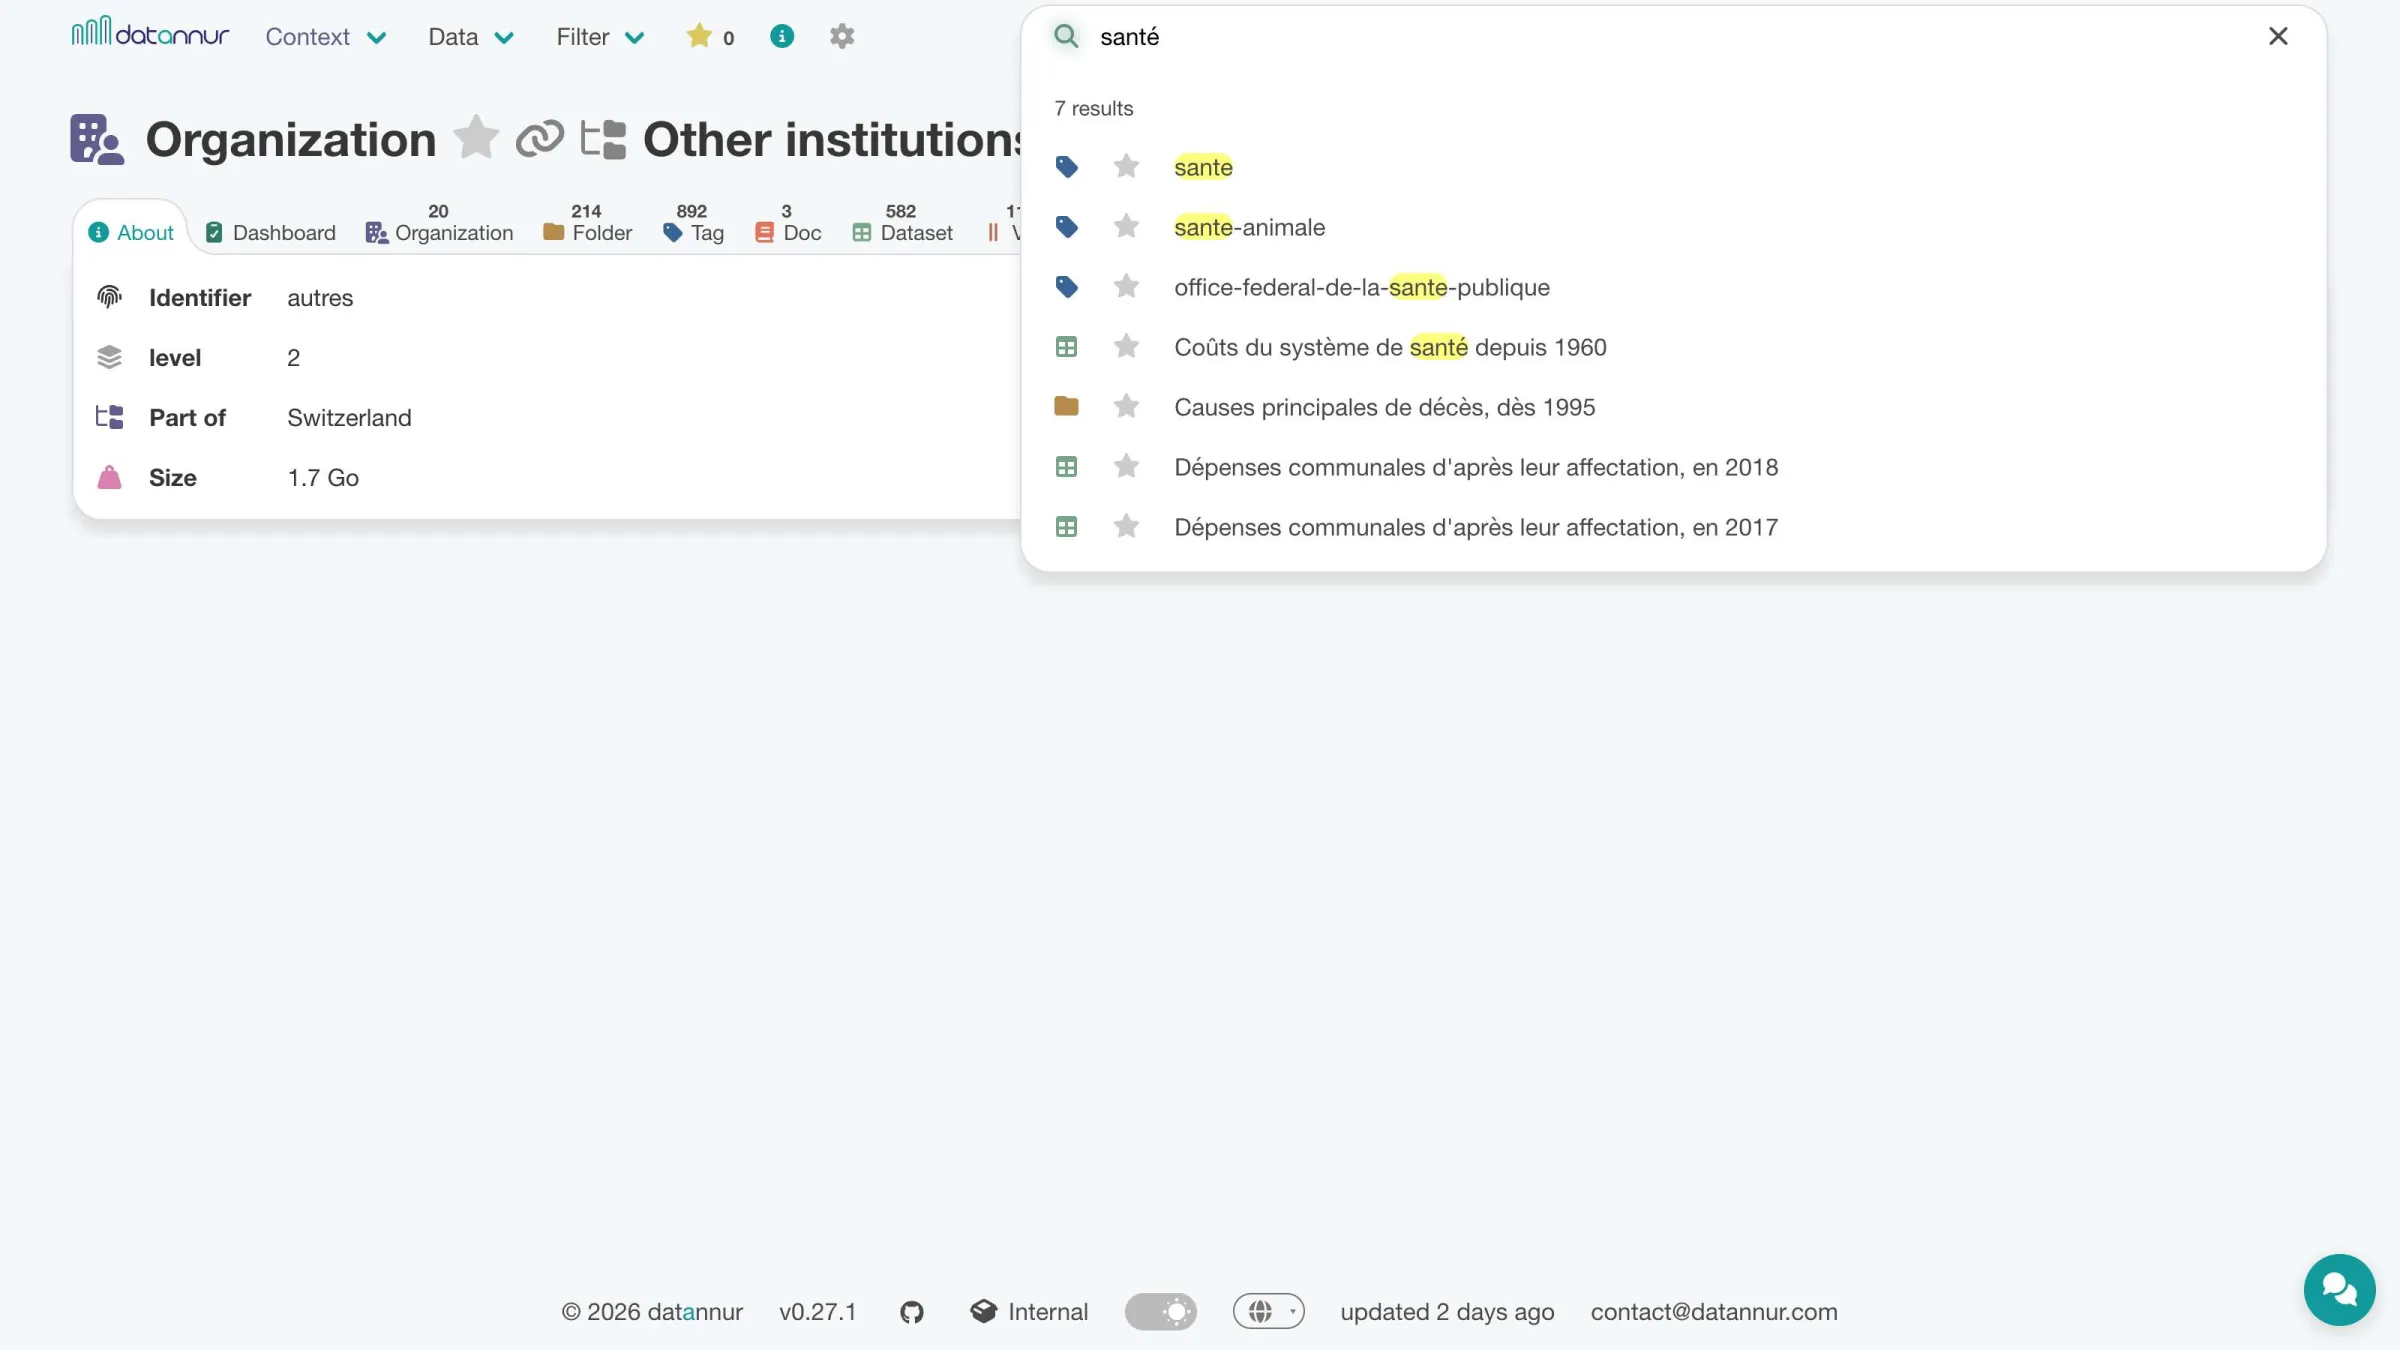Open GitHub icon in footer
The height and width of the screenshot is (1350, 2400).
point(912,1312)
